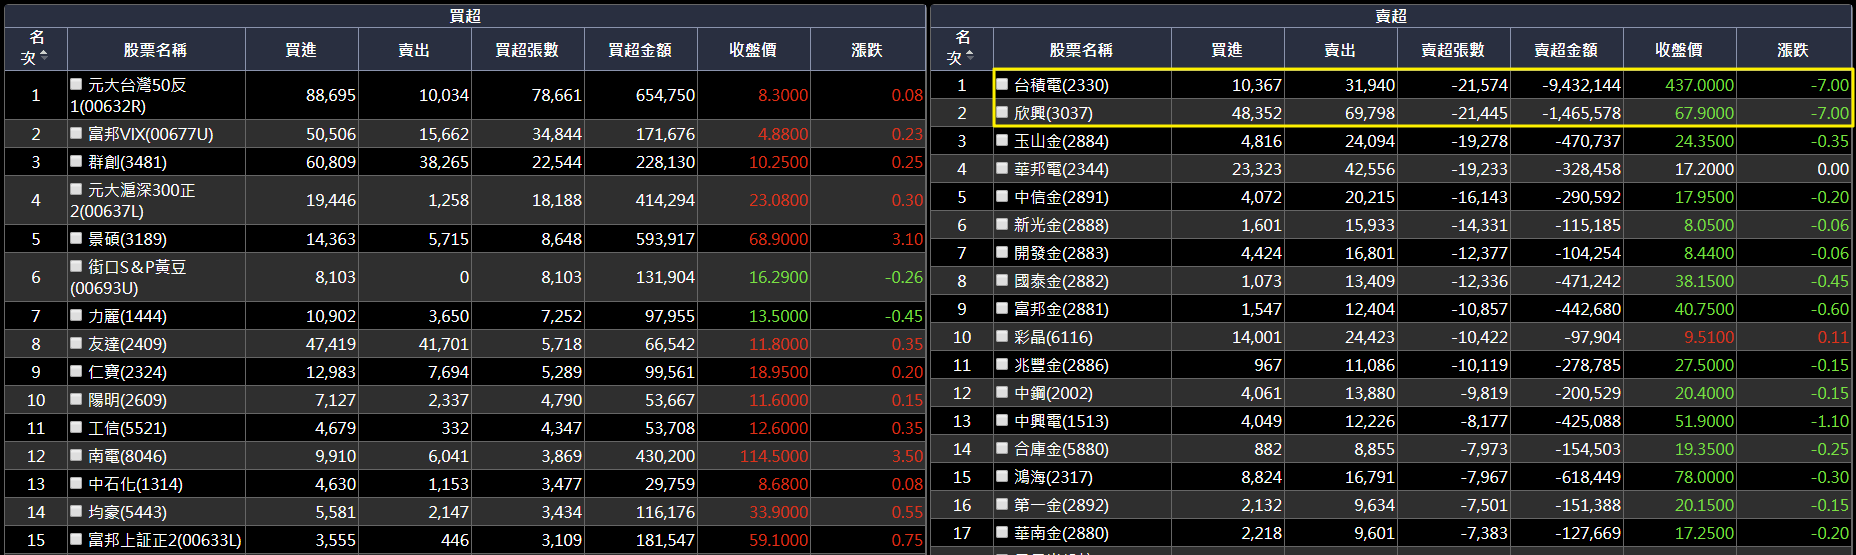Select the checkbox for 陽明(2609)
Screen dimensions: 1856x555
pyautogui.click(x=76, y=399)
